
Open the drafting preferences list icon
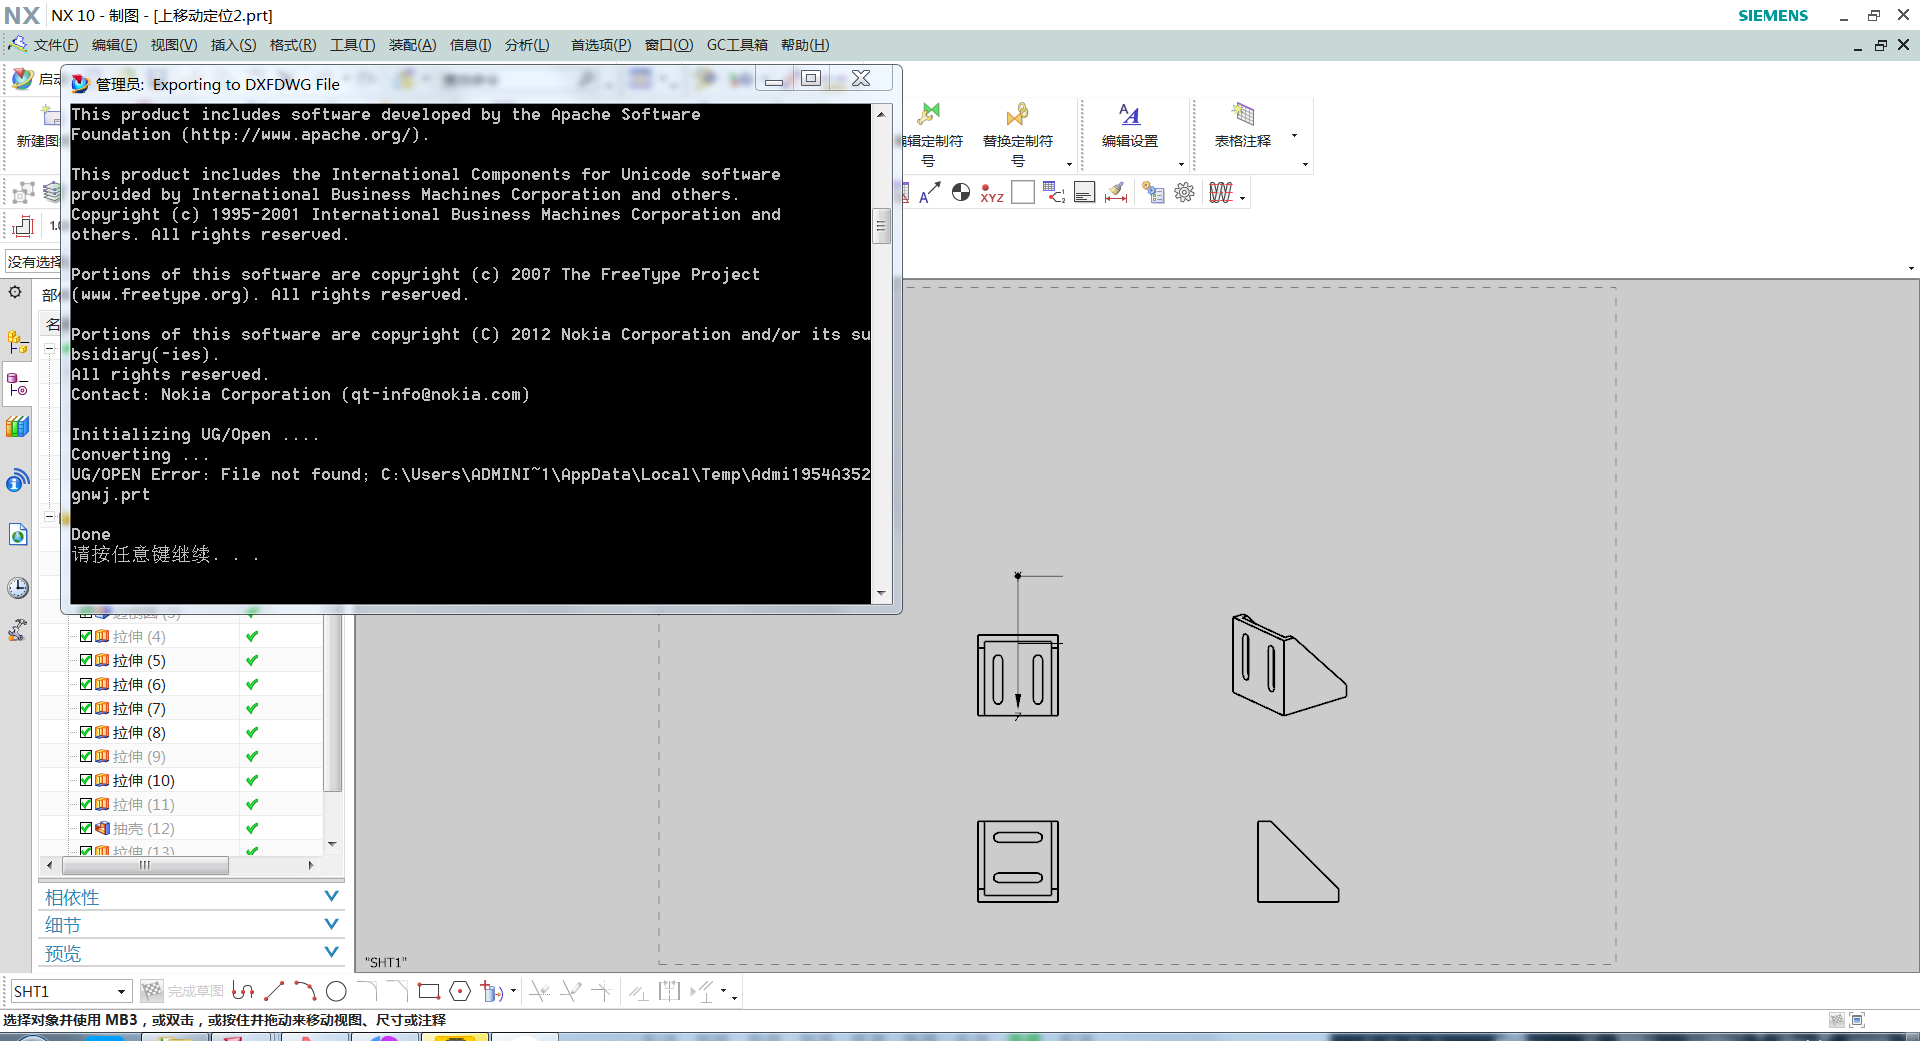pos(1153,192)
